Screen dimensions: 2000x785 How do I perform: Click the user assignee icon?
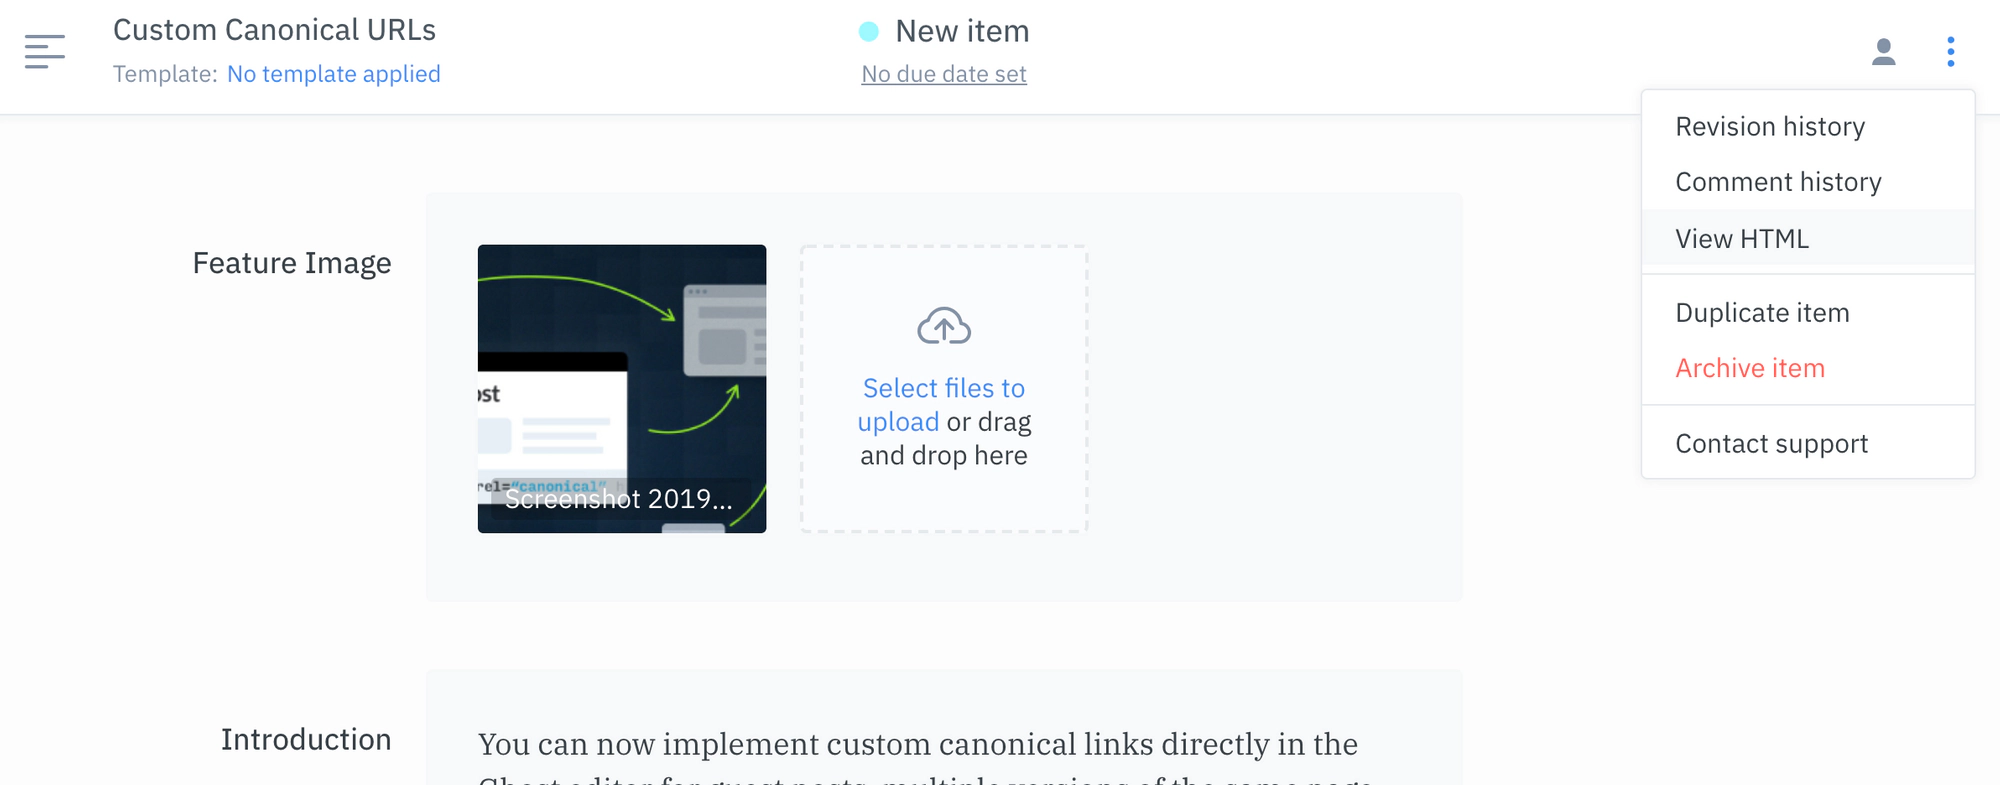click(x=1883, y=52)
